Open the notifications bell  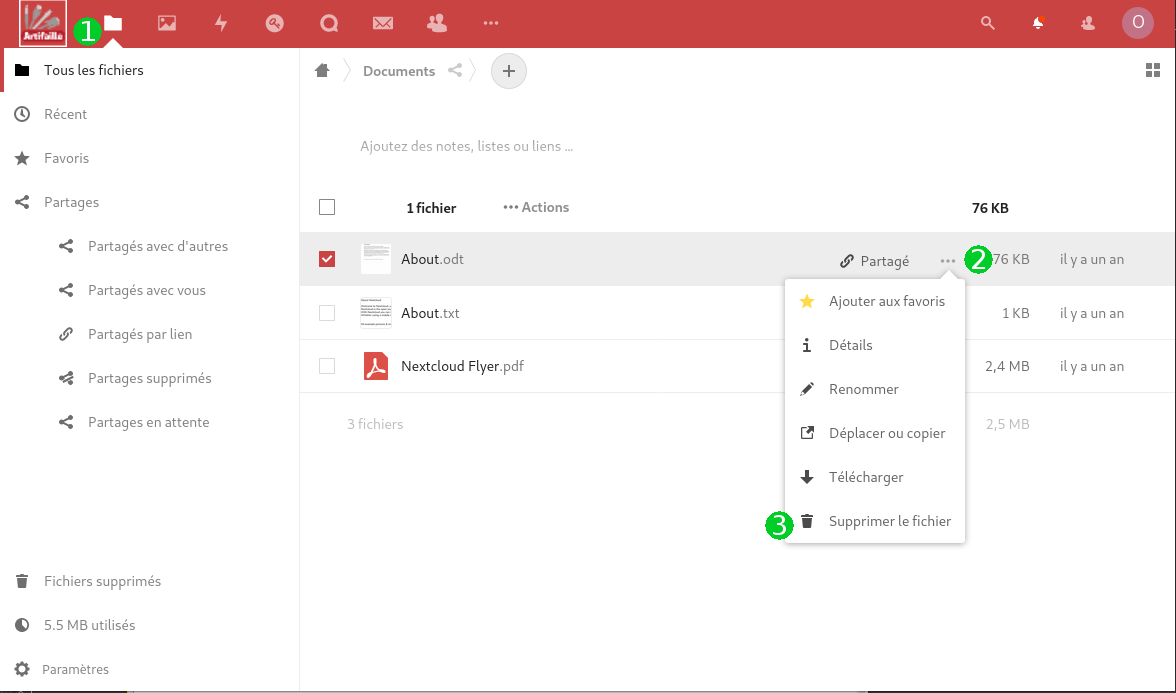pos(1038,23)
